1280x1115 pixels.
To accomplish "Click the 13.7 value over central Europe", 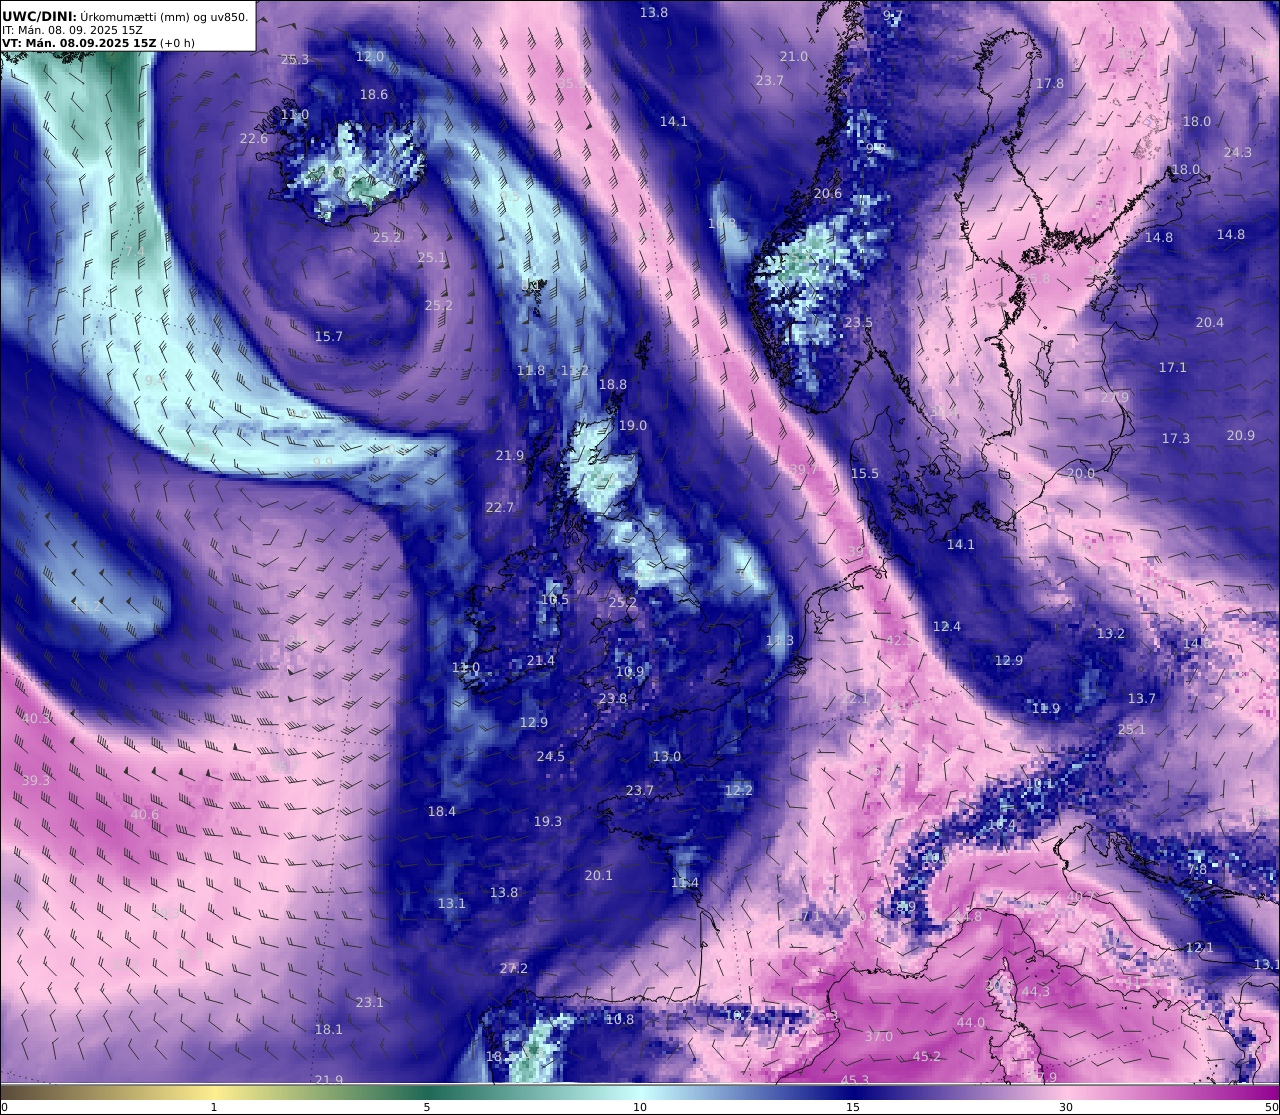I will point(1142,699).
